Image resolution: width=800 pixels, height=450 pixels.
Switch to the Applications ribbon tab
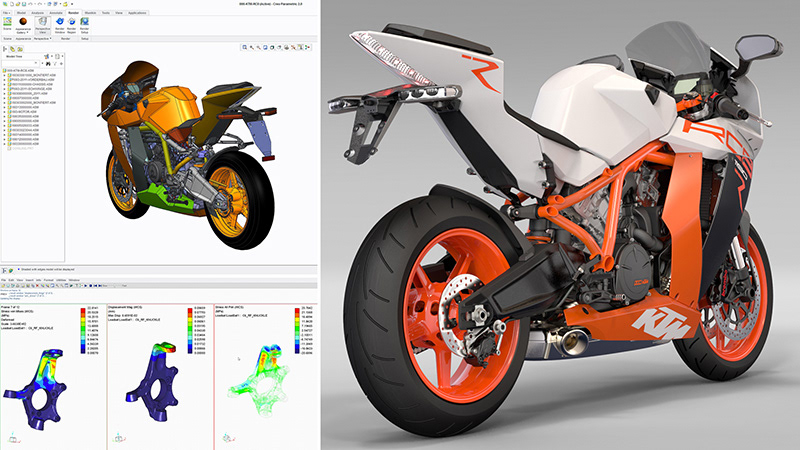(x=137, y=13)
